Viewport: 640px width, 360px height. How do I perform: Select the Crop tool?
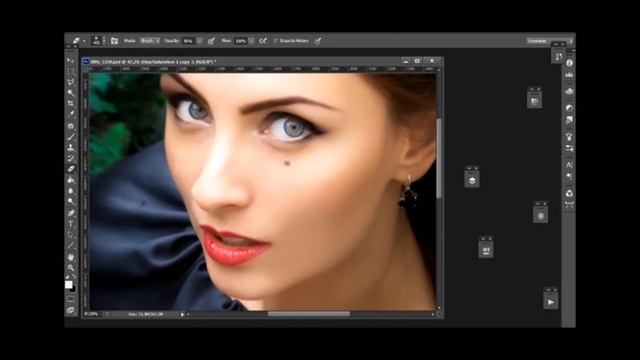71,104
